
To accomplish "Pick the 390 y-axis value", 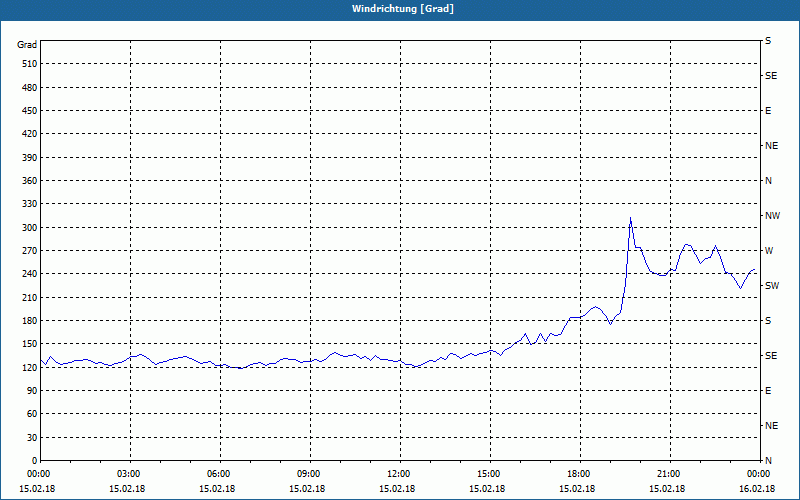I will click(x=30, y=158).
